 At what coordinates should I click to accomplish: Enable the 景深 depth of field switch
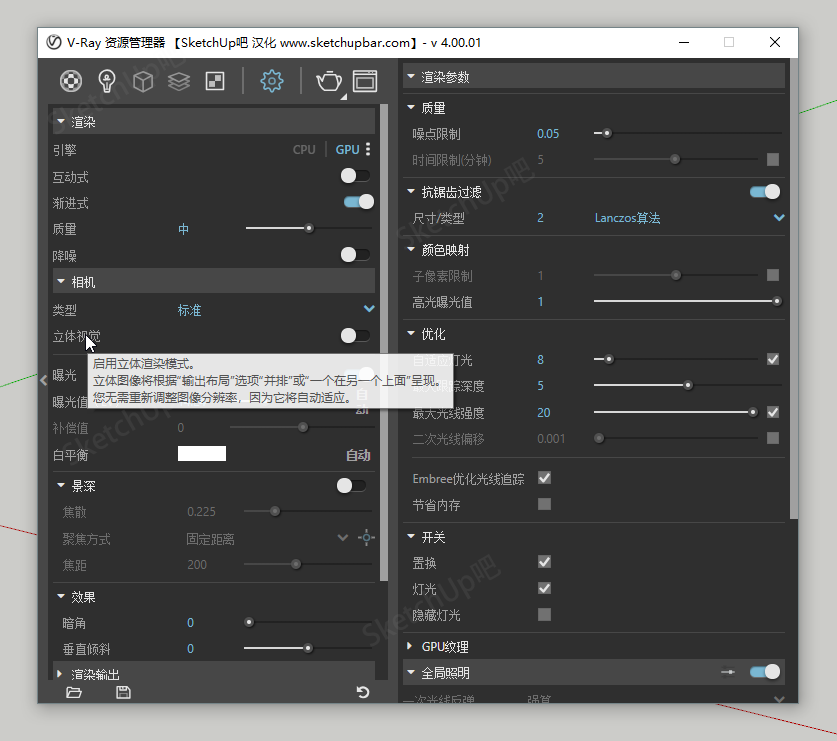coord(351,486)
